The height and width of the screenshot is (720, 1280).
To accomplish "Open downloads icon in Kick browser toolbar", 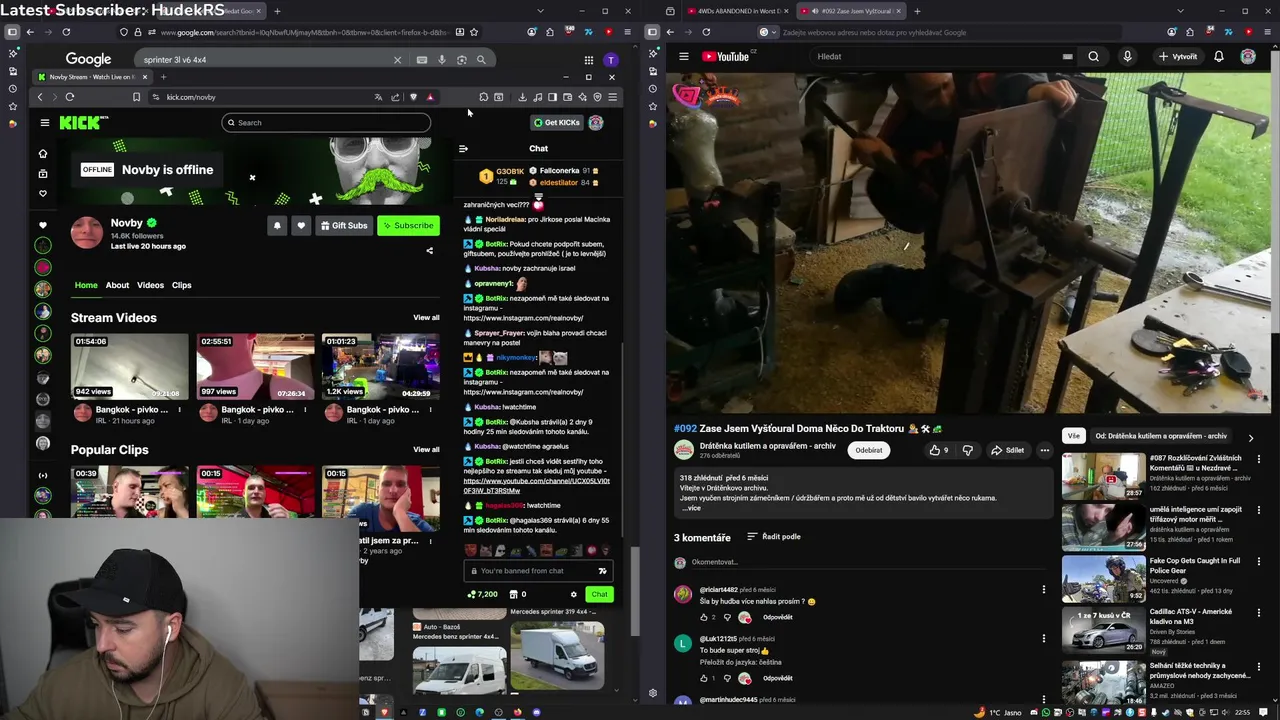I will point(522,97).
